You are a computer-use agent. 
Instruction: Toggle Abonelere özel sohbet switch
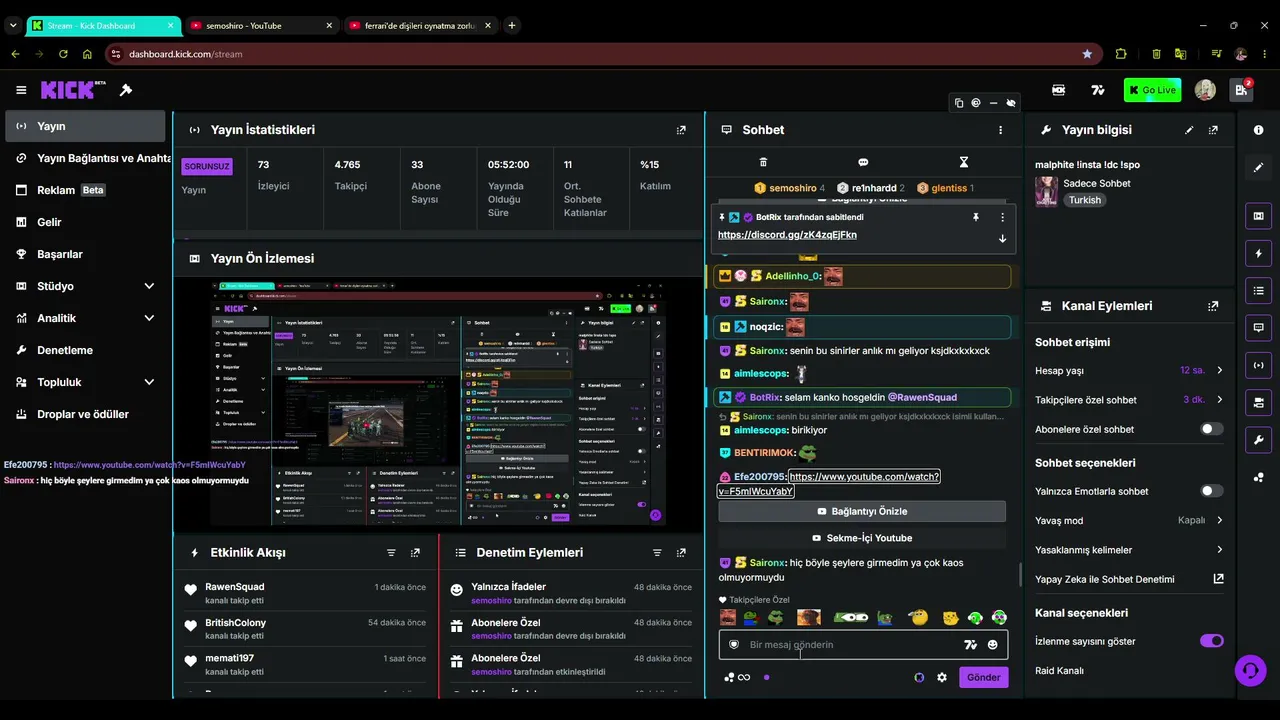coord(1211,429)
